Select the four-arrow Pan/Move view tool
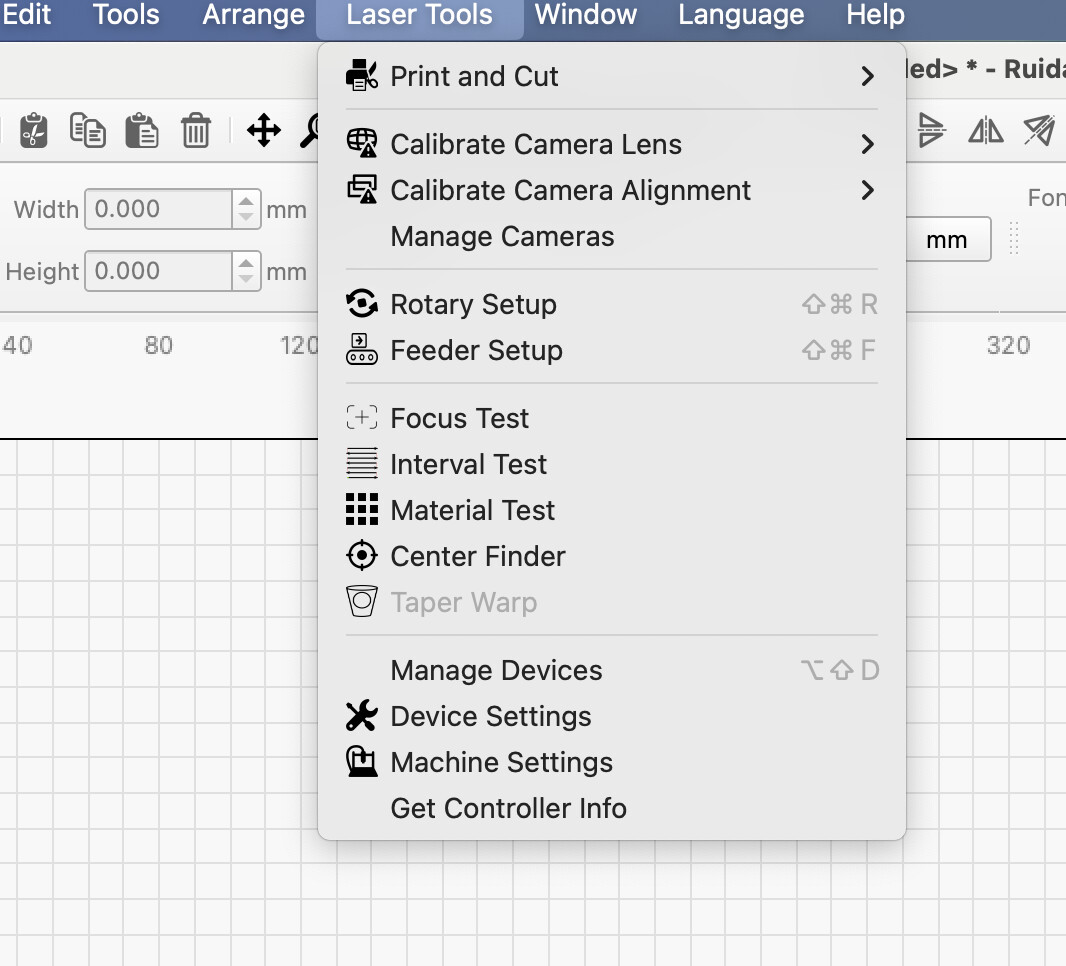Screen dimensions: 1066x966 (x=264, y=130)
